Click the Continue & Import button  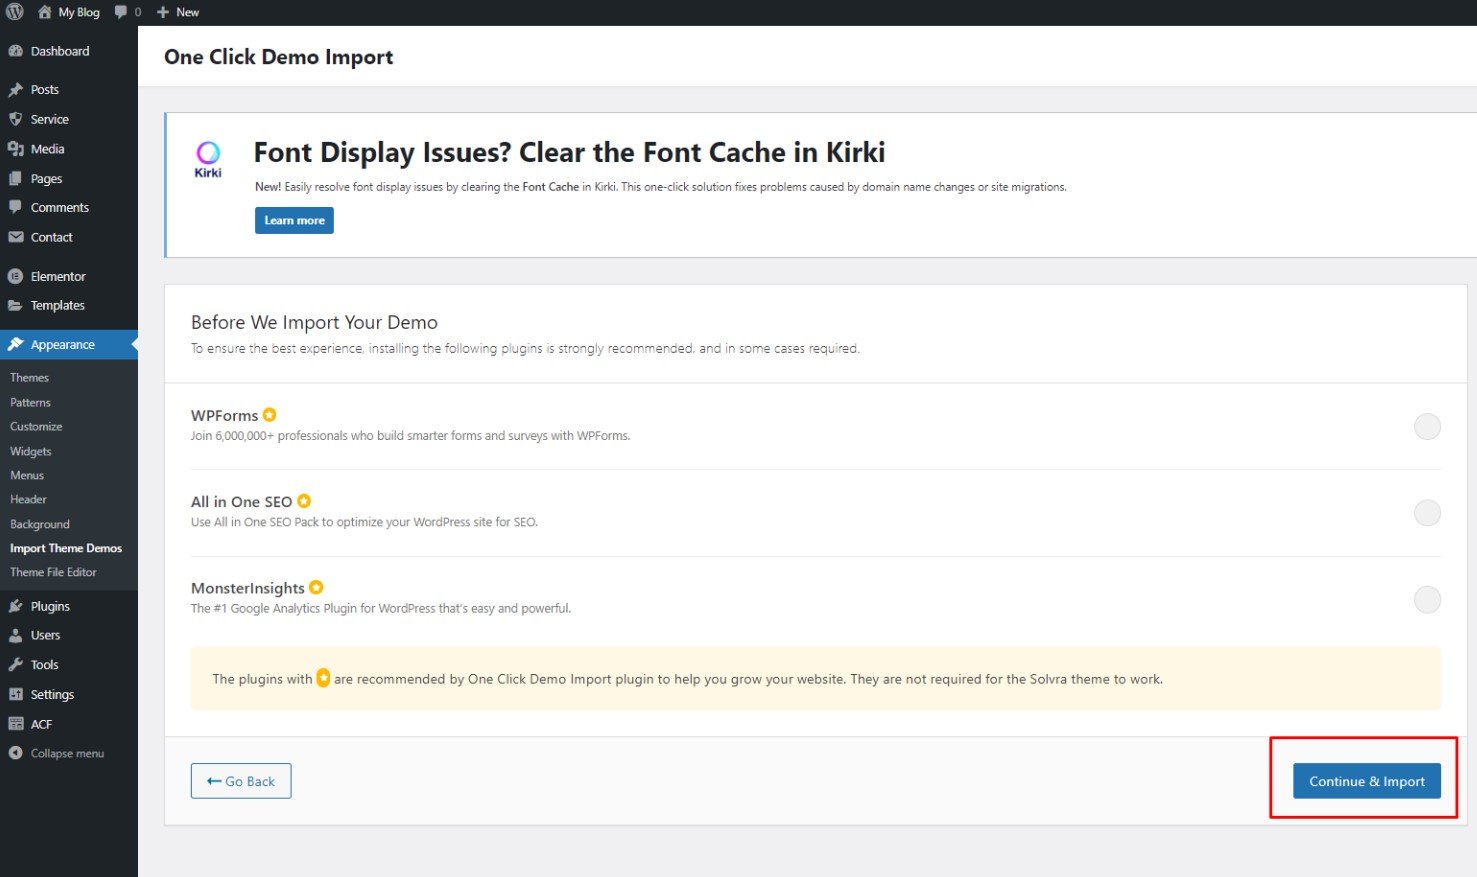(x=1366, y=781)
